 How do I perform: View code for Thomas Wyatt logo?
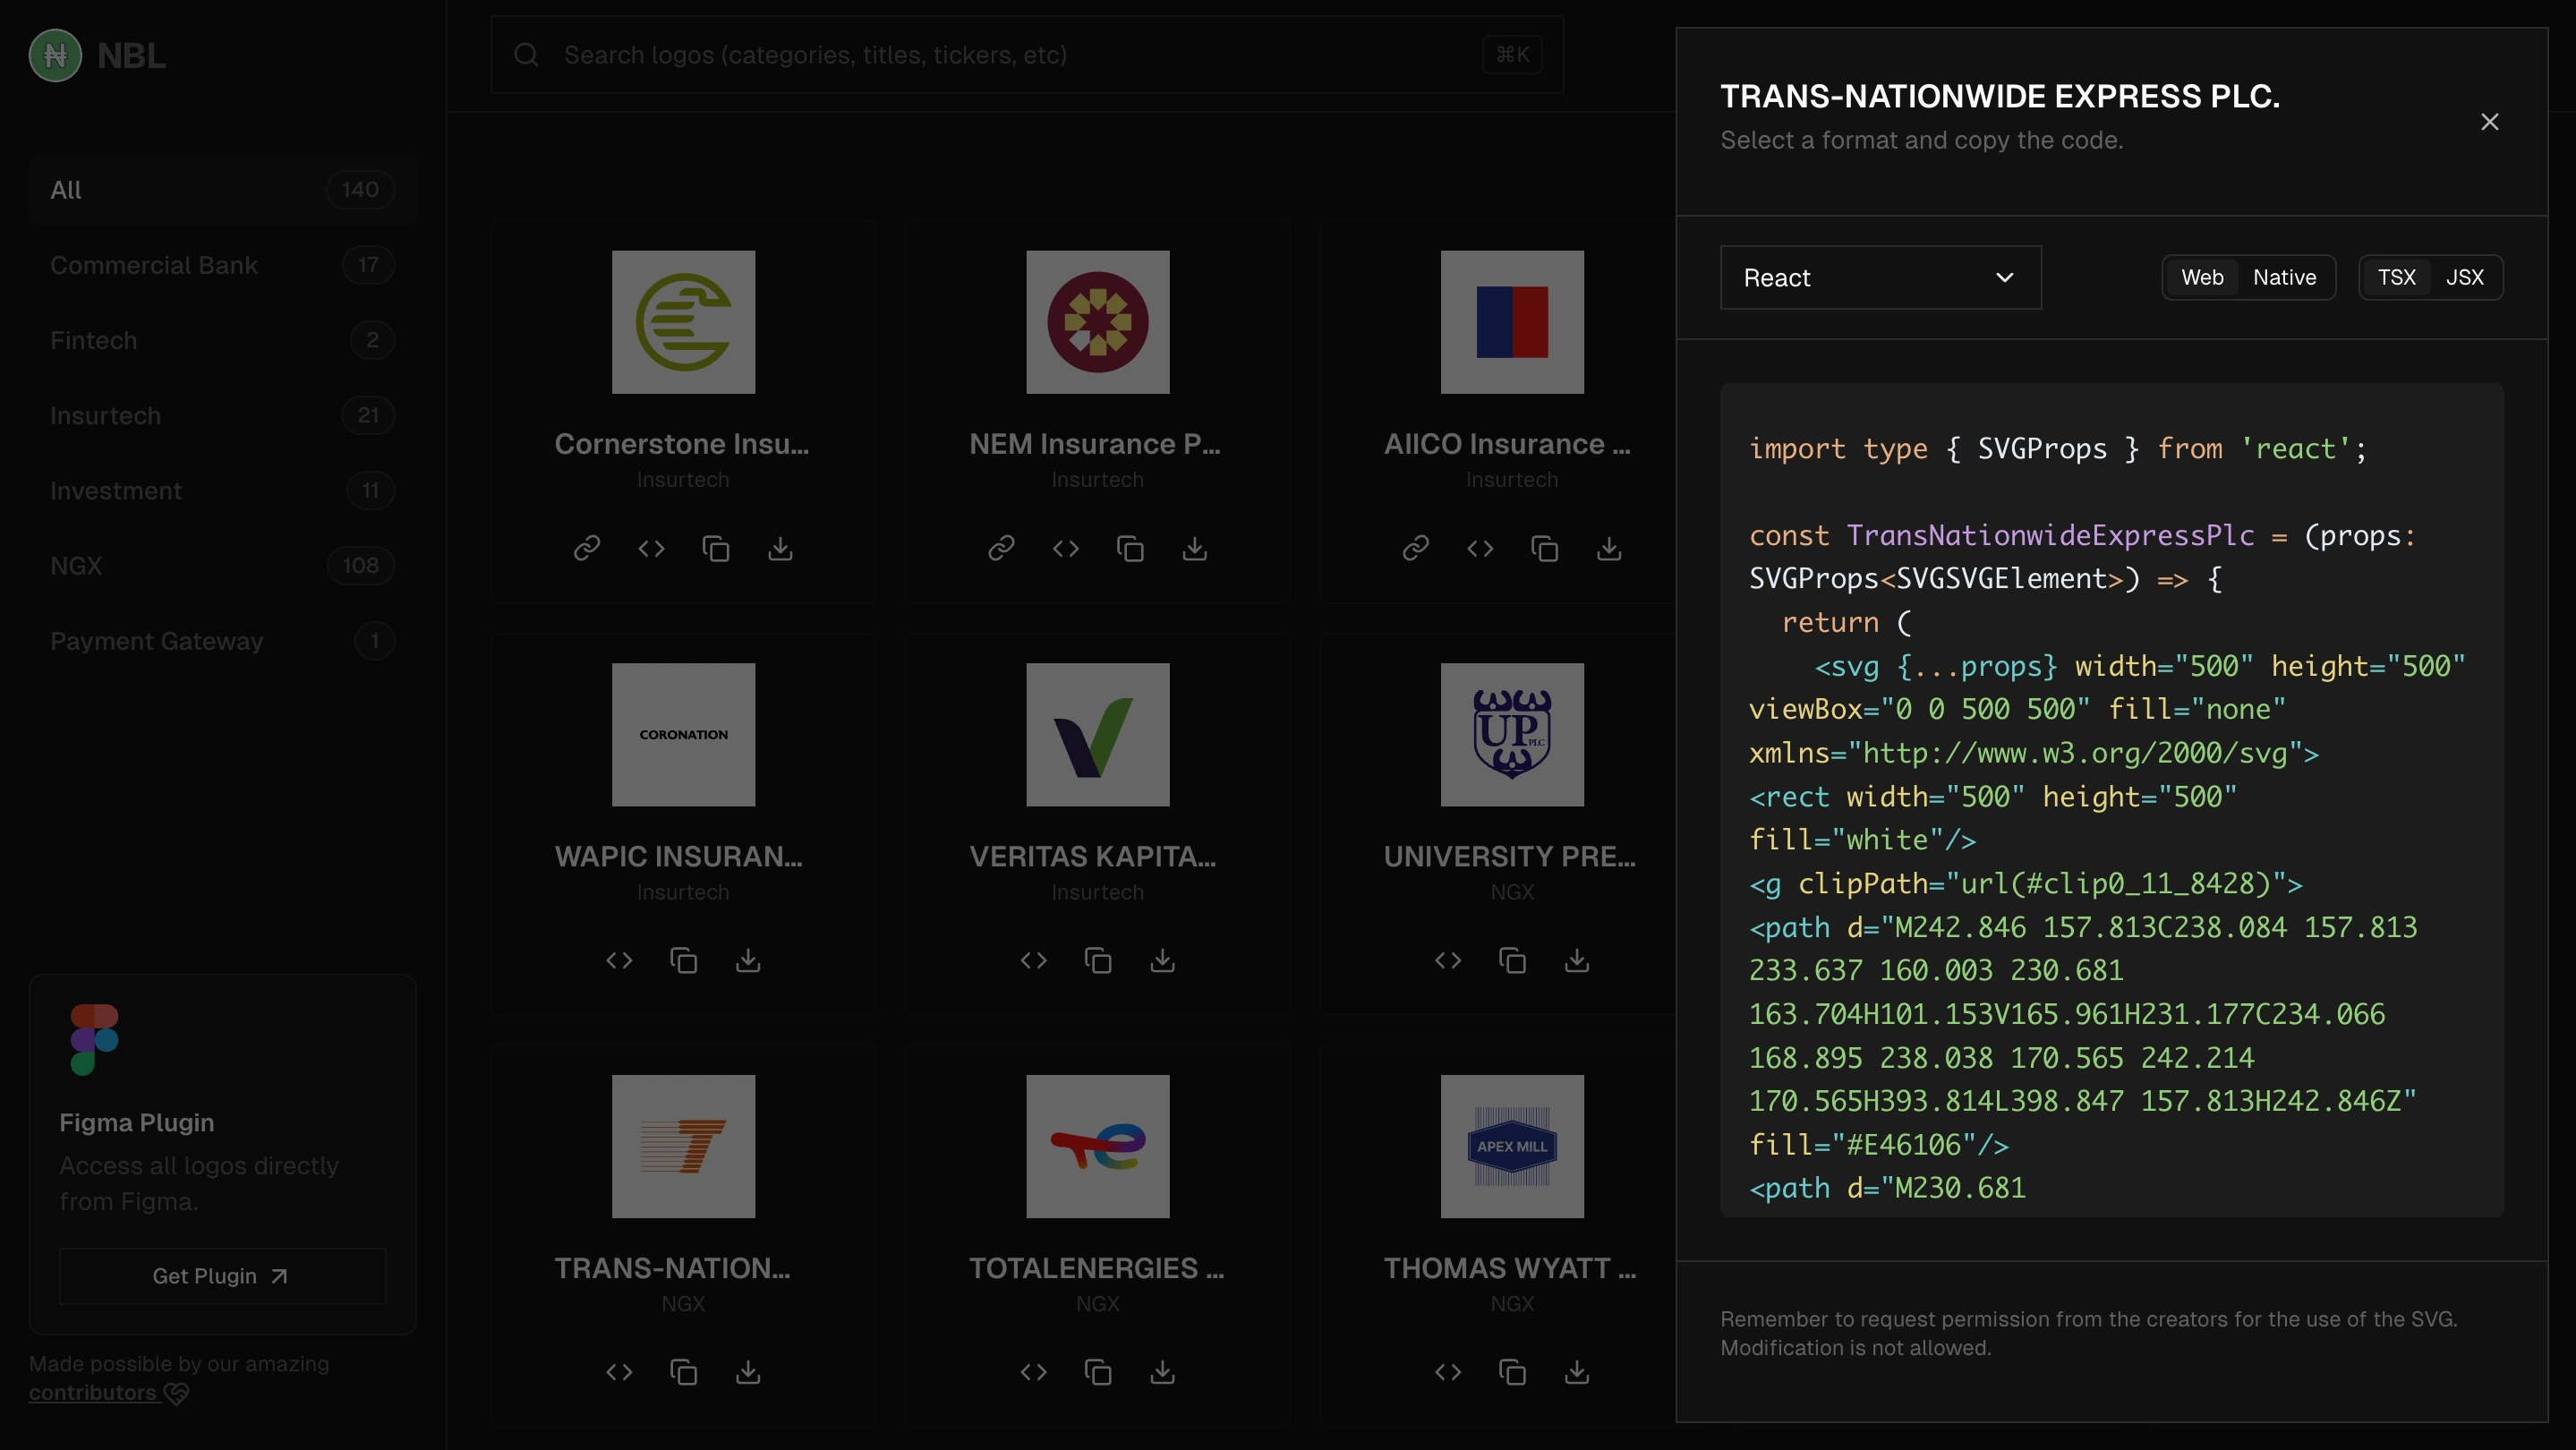tap(1448, 1372)
